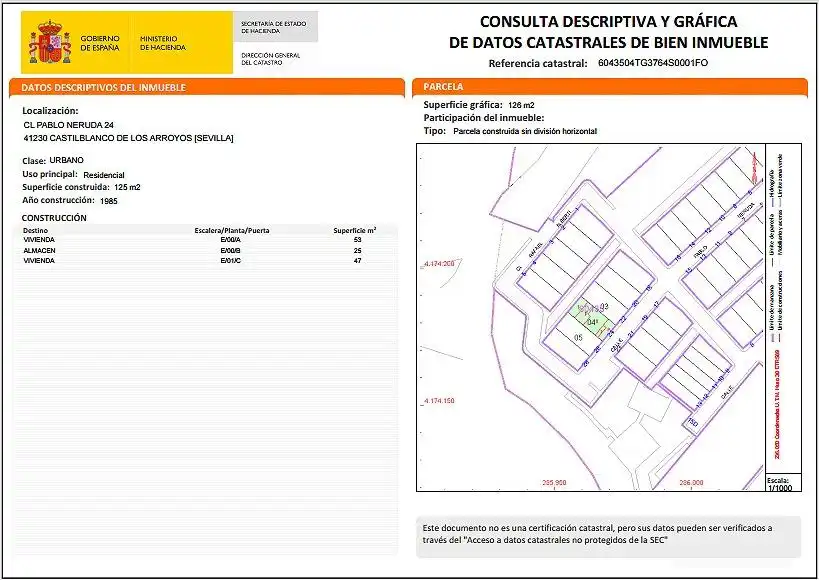Click the 'CONSTRUCCIÓN' heading
The width and height of the screenshot is (819, 580).
54,218
